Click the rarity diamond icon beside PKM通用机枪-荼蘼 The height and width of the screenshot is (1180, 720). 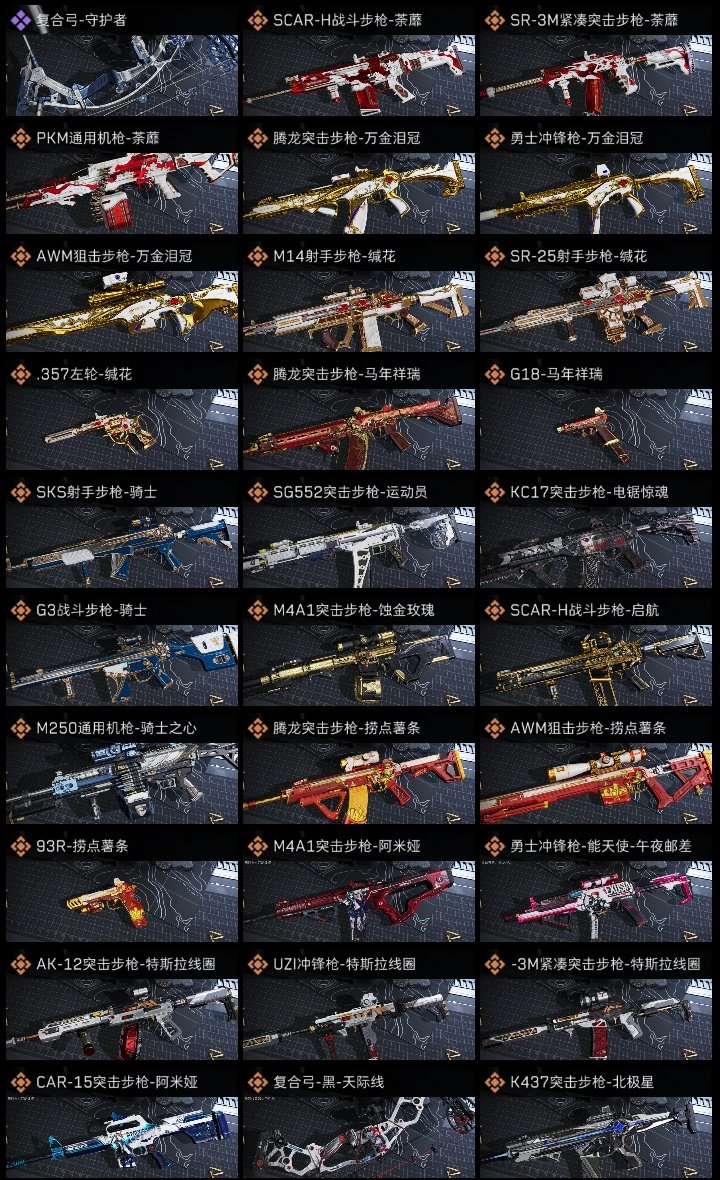(20, 138)
